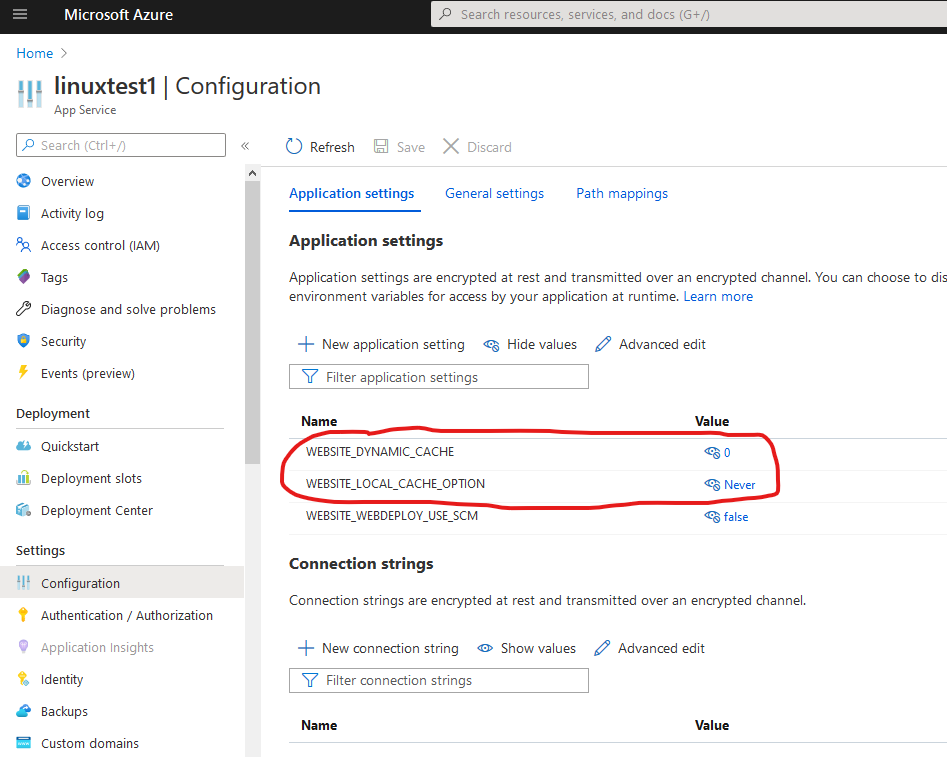This screenshot has height=757, width=947.
Task: Click the breadcrumb chevron after Home
Action: click(x=65, y=53)
